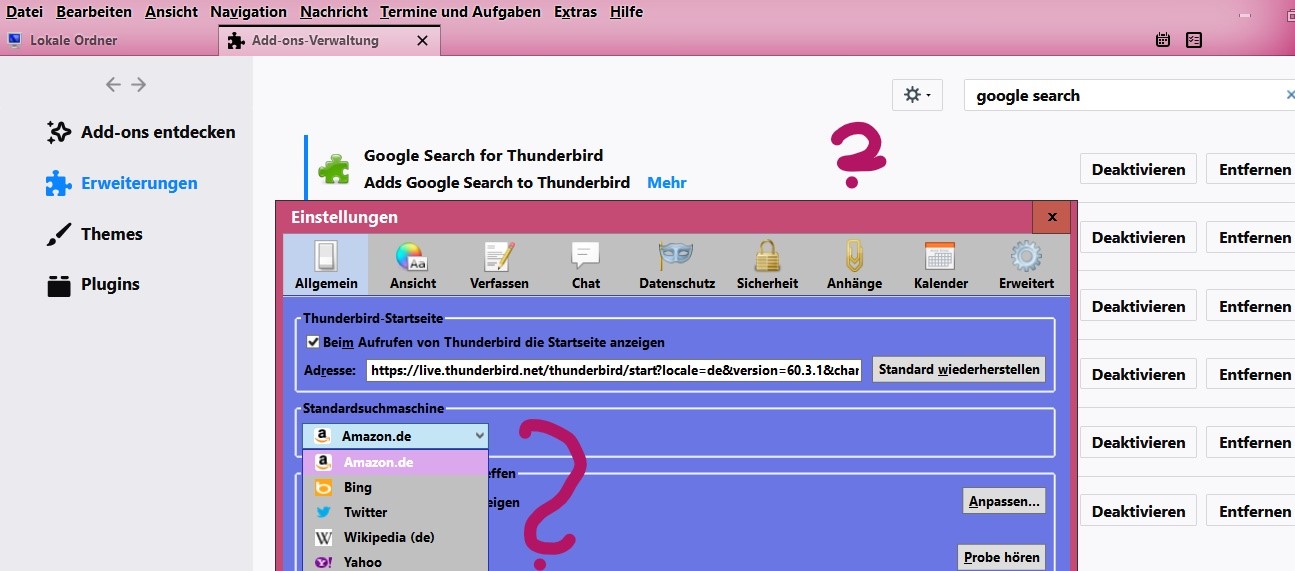
Task: Select Yahoo in search engine list
Action: [395, 561]
